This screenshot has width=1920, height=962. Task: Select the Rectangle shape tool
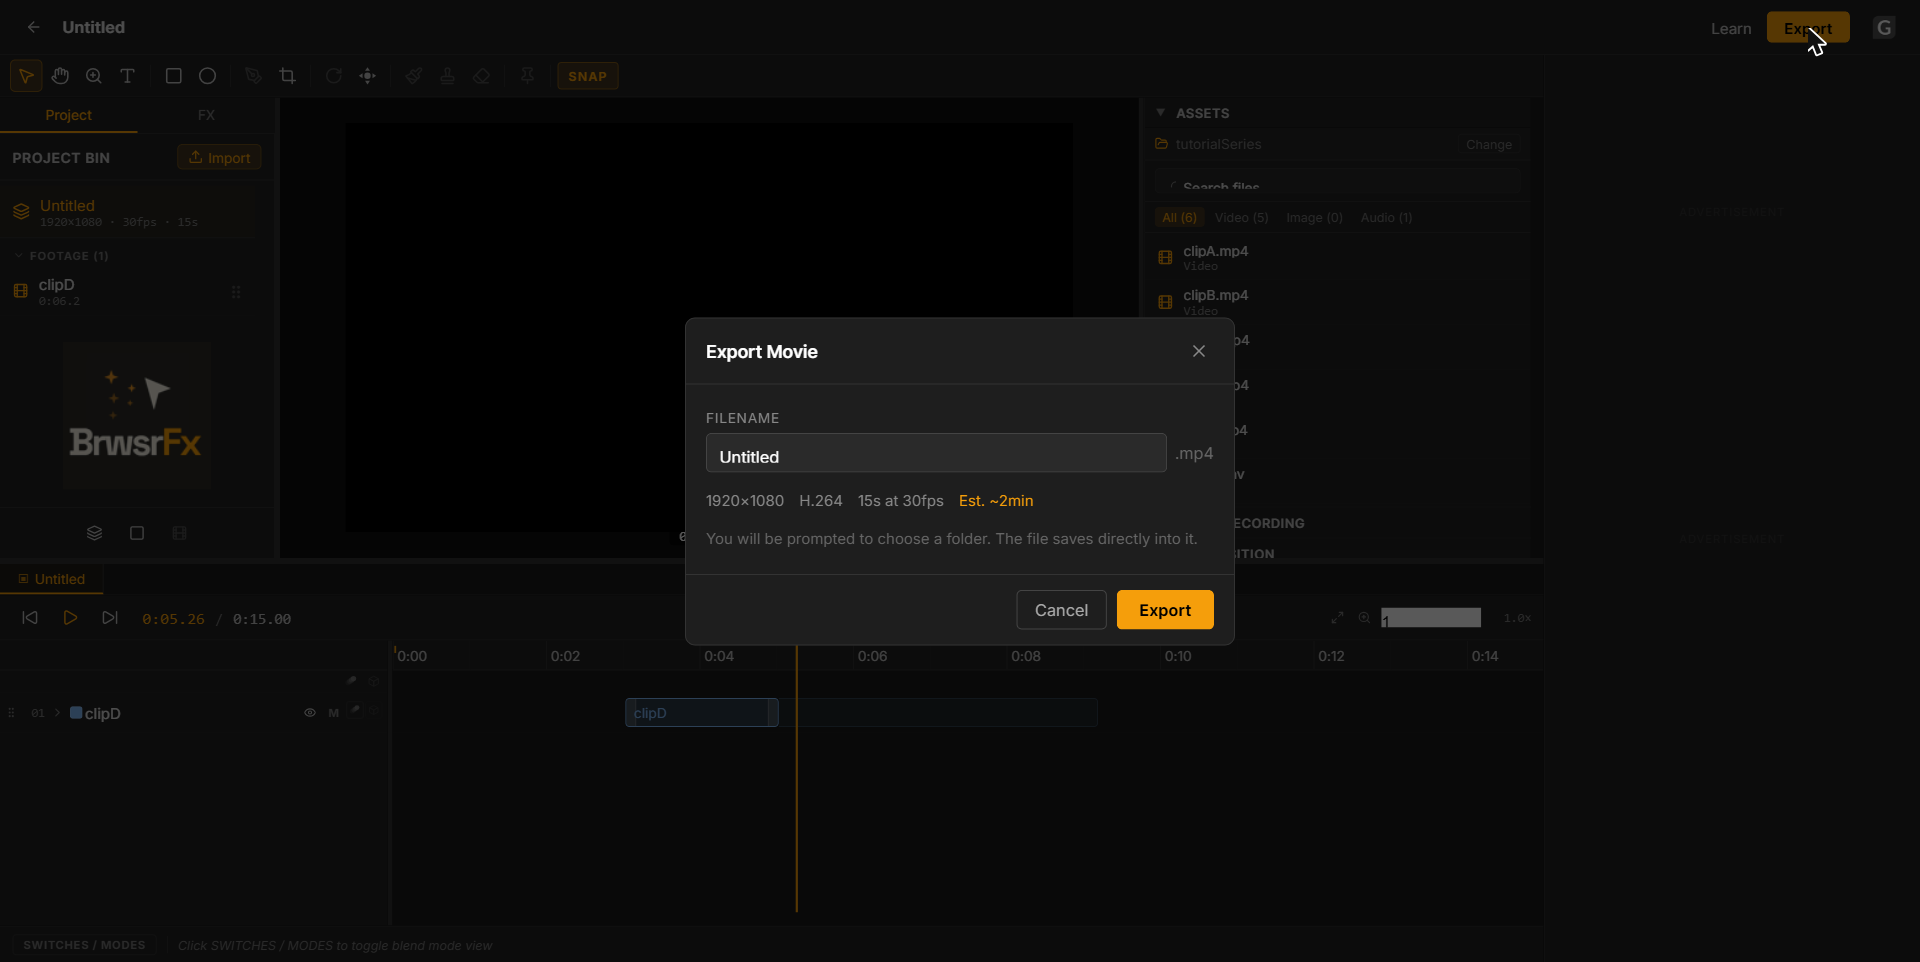173,76
